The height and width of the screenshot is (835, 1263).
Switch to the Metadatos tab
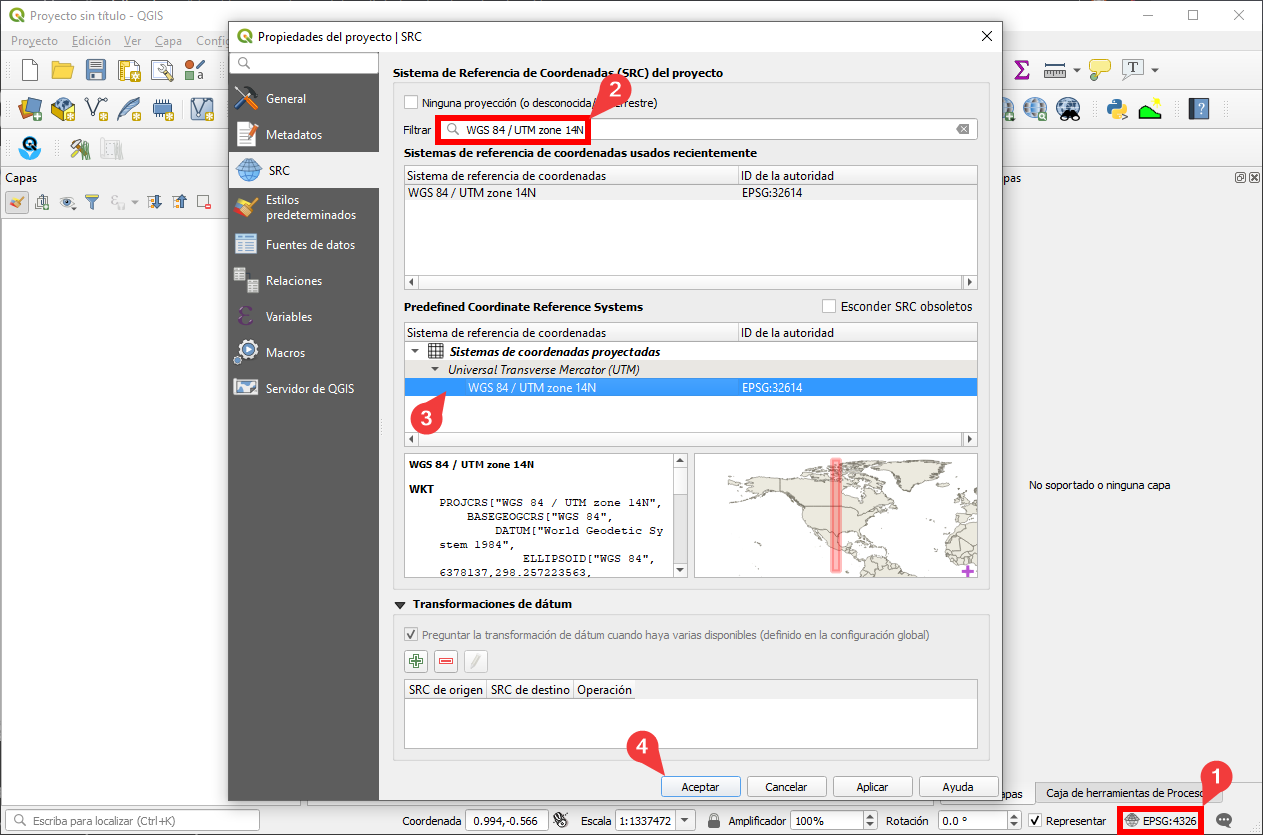[293, 134]
